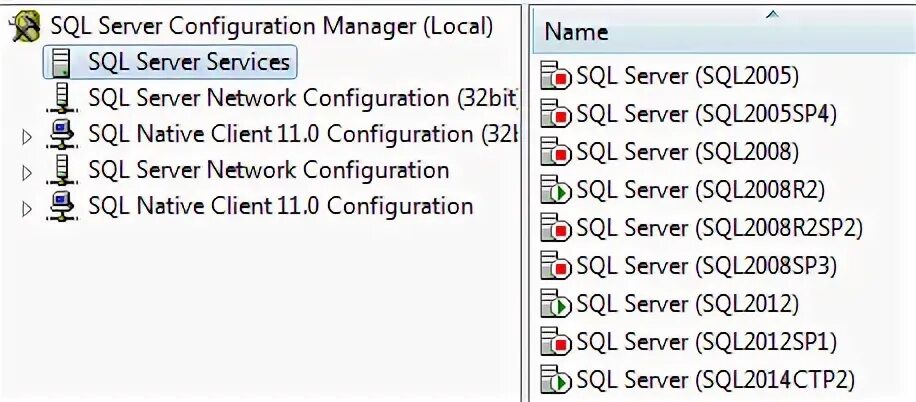
Task: Select the SQL Server (SQL2005) service
Action: [x=688, y=76]
